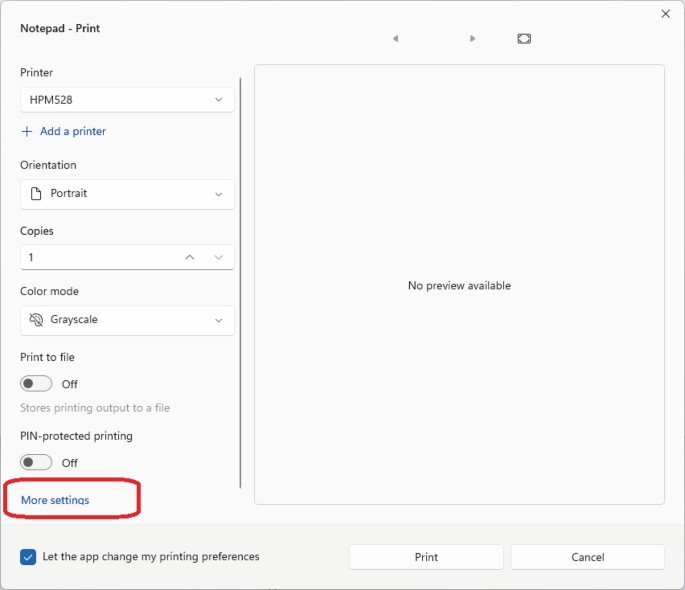Close the Print dialog with X

point(666,14)
